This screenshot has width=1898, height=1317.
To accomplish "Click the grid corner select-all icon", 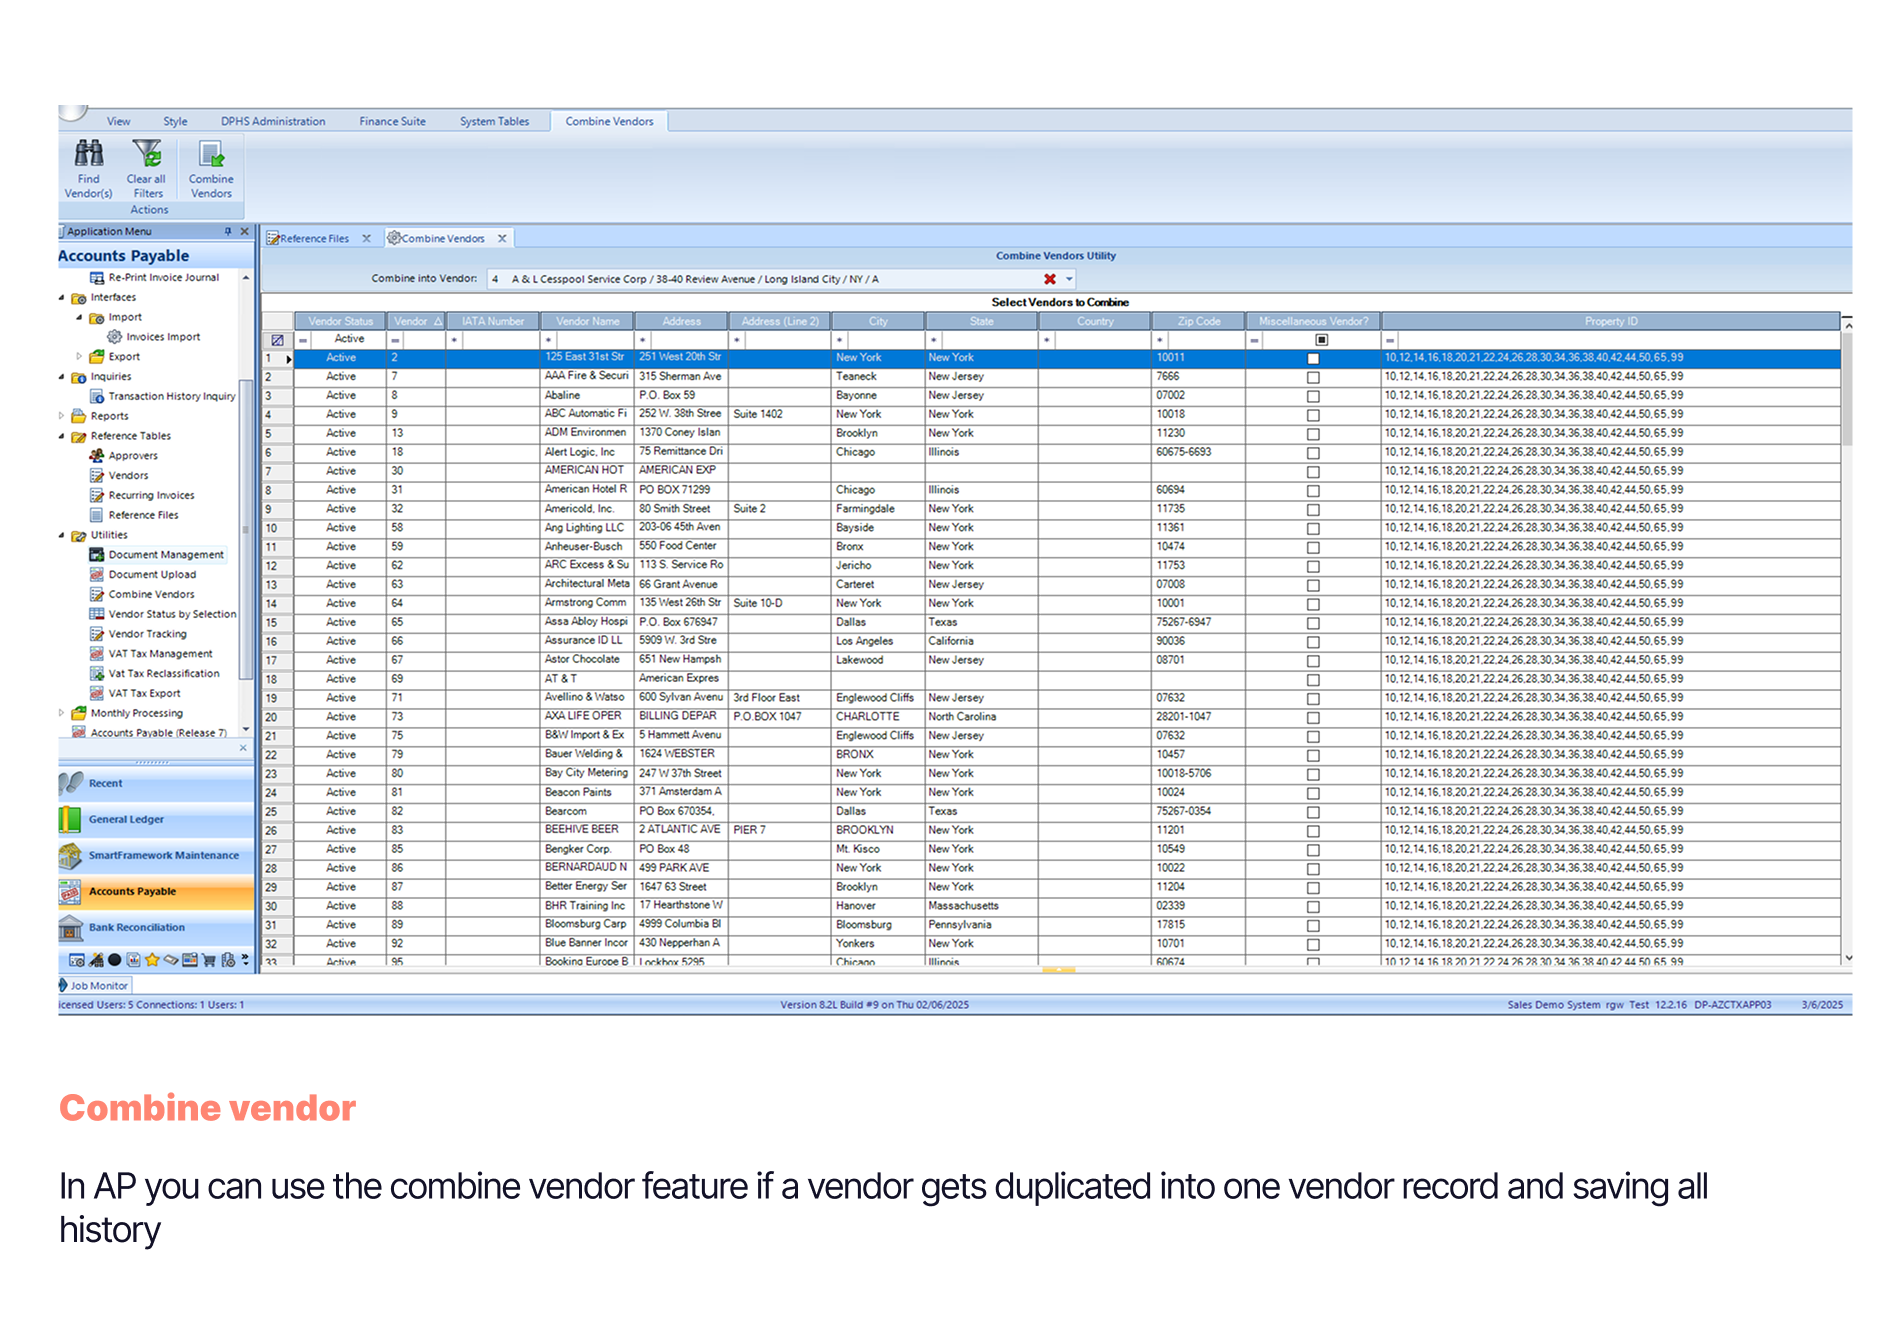I will point(277,340).
